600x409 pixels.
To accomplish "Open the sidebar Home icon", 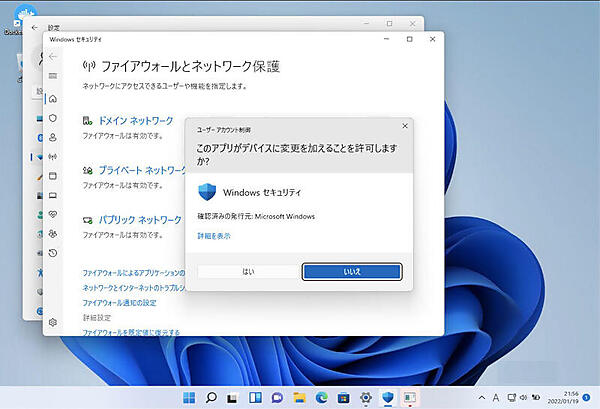I will (x=52, y=98).
